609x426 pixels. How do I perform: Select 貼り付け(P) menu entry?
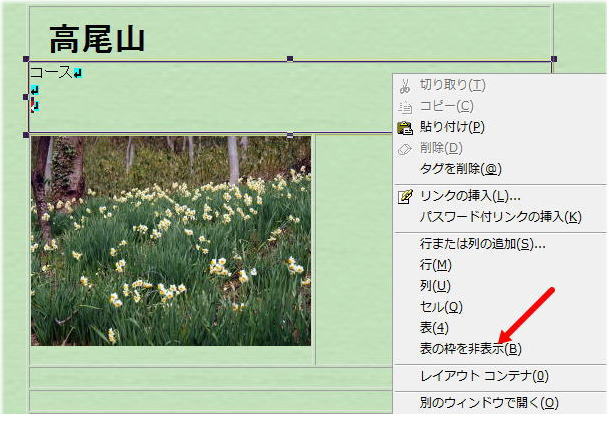(452, 127)
